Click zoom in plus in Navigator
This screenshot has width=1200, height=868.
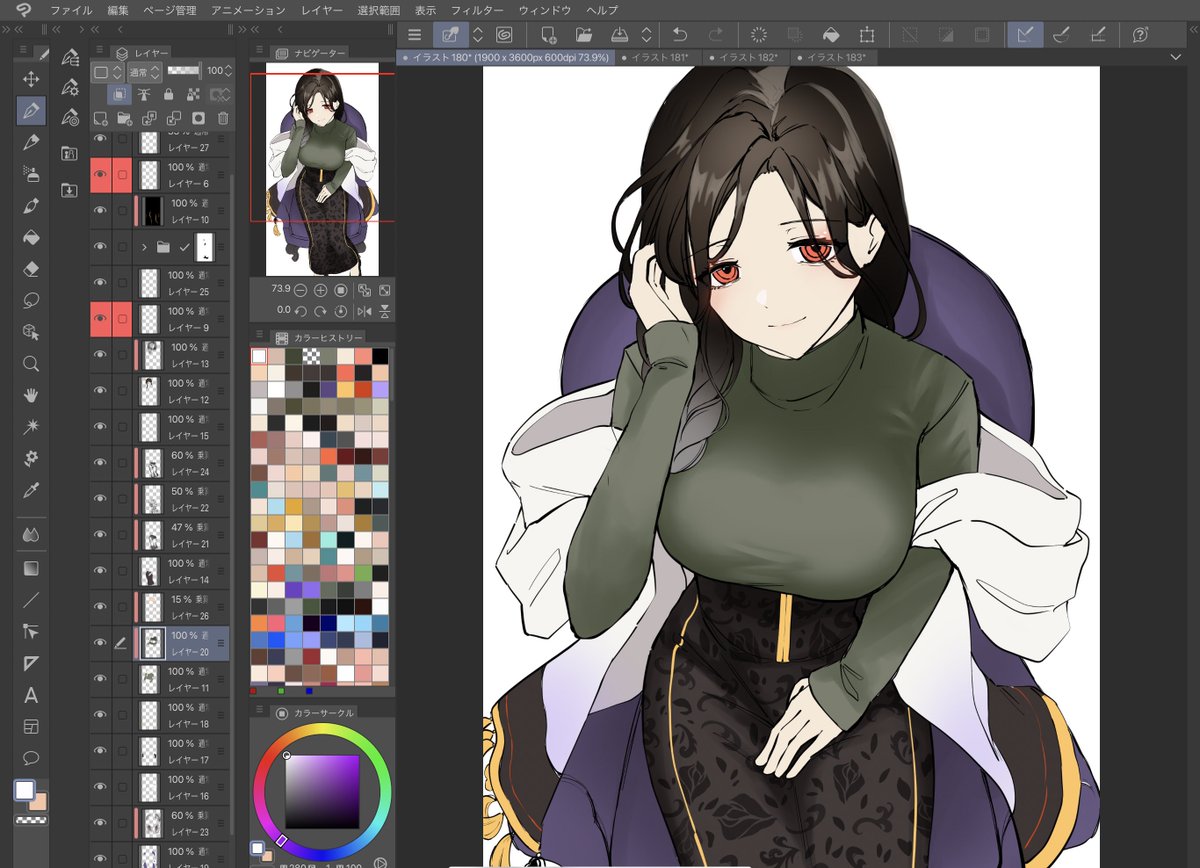[320, 290]
